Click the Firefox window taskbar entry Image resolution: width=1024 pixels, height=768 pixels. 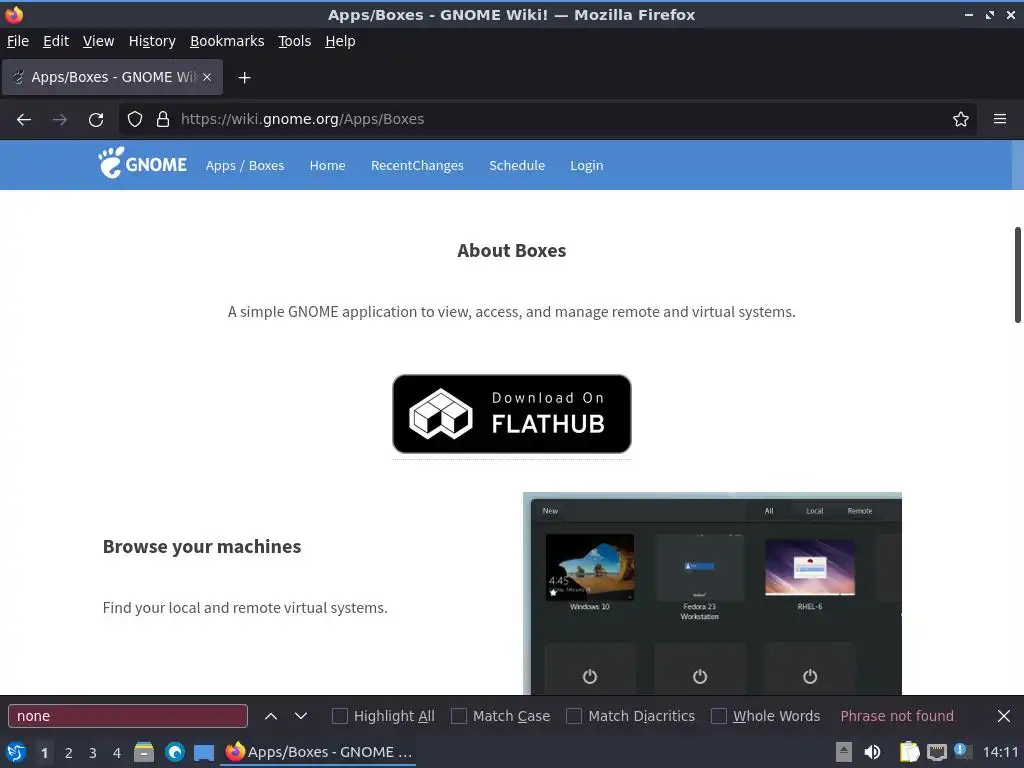pyautogui.click(x=319, y=752)
